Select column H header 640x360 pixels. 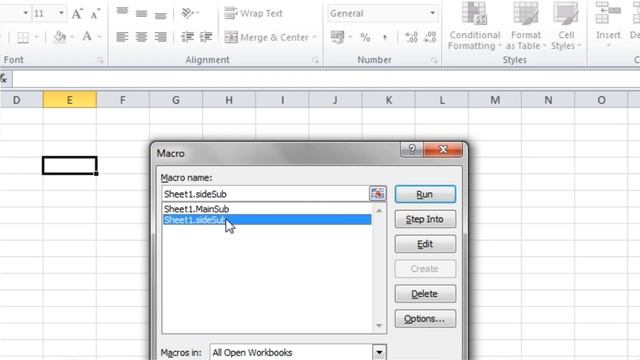tap(229, 100)
